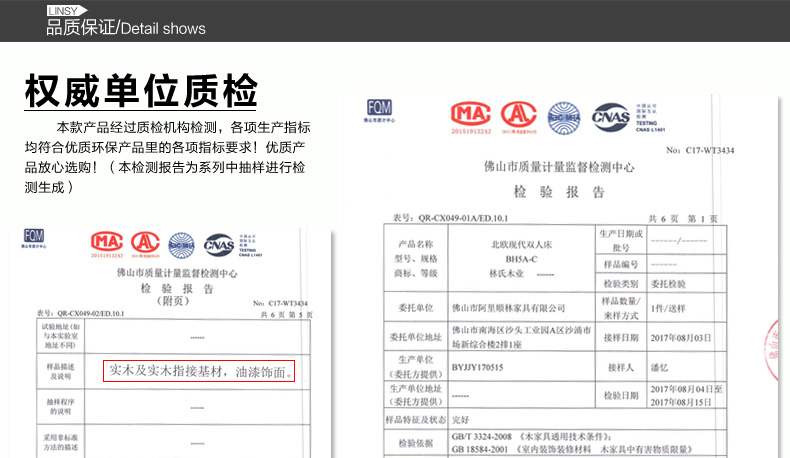The width and height of the screenshot is (790, 458).
Task: Click model number BH5A-C
Action: coord(521,259)
